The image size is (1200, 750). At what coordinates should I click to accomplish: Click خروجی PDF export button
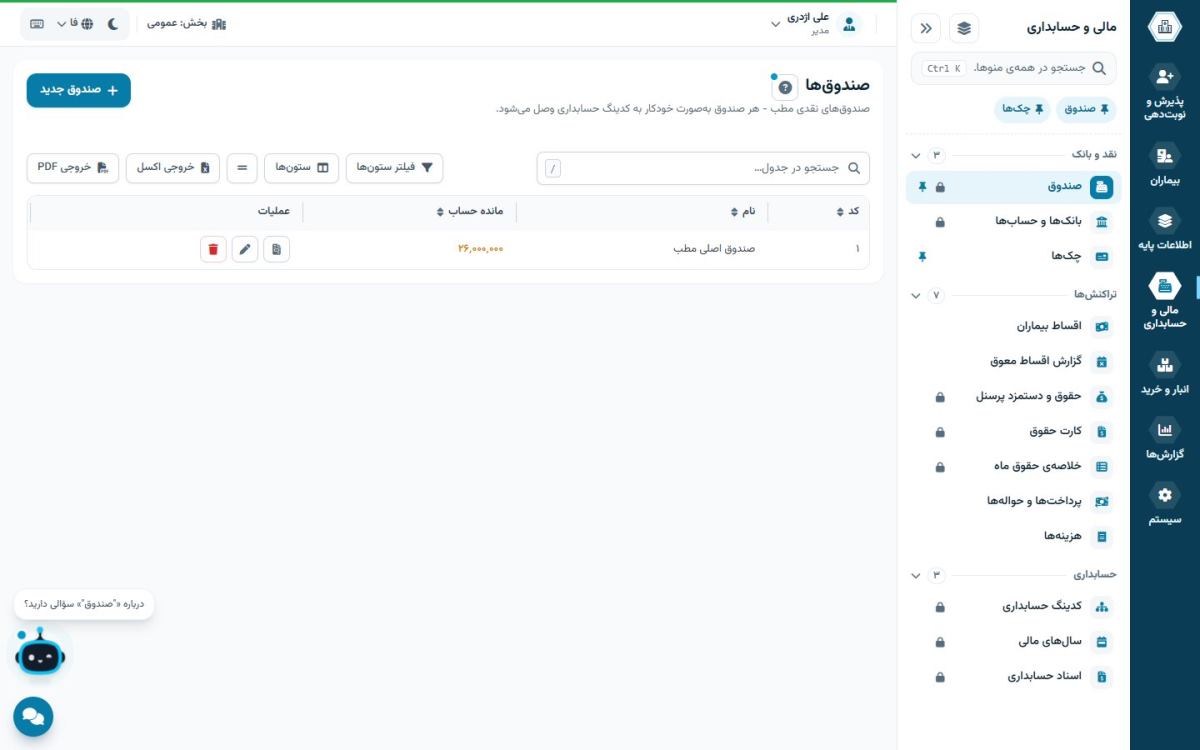point(73,168)
